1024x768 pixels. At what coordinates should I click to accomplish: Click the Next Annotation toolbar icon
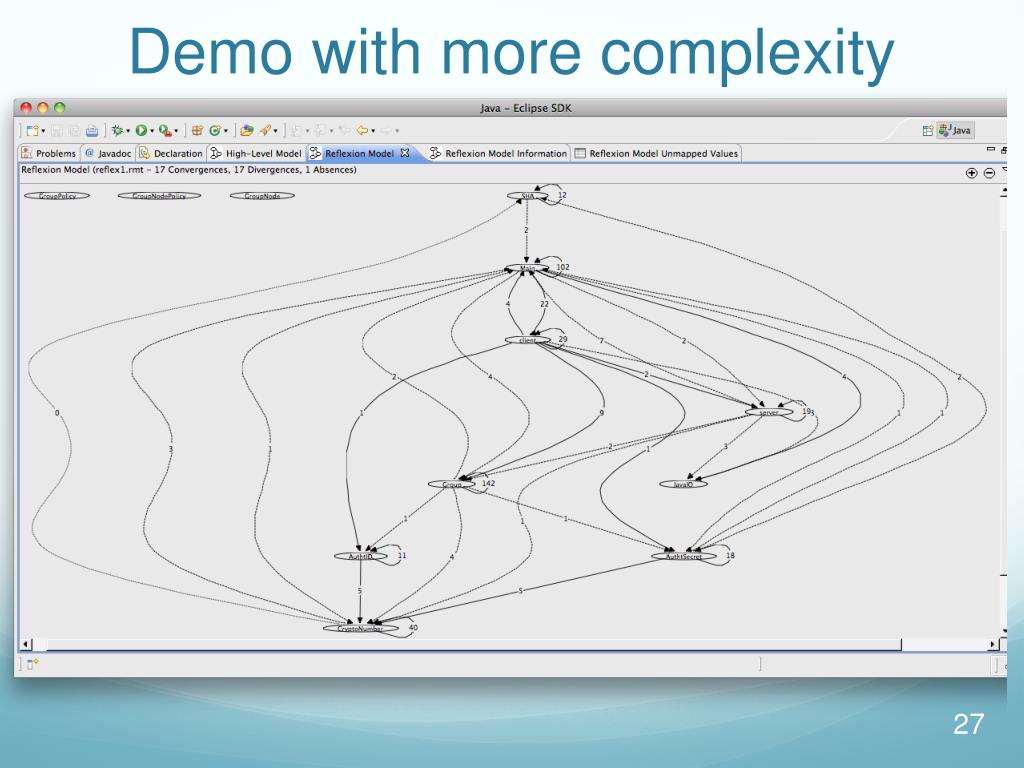[x=296, y=131]
